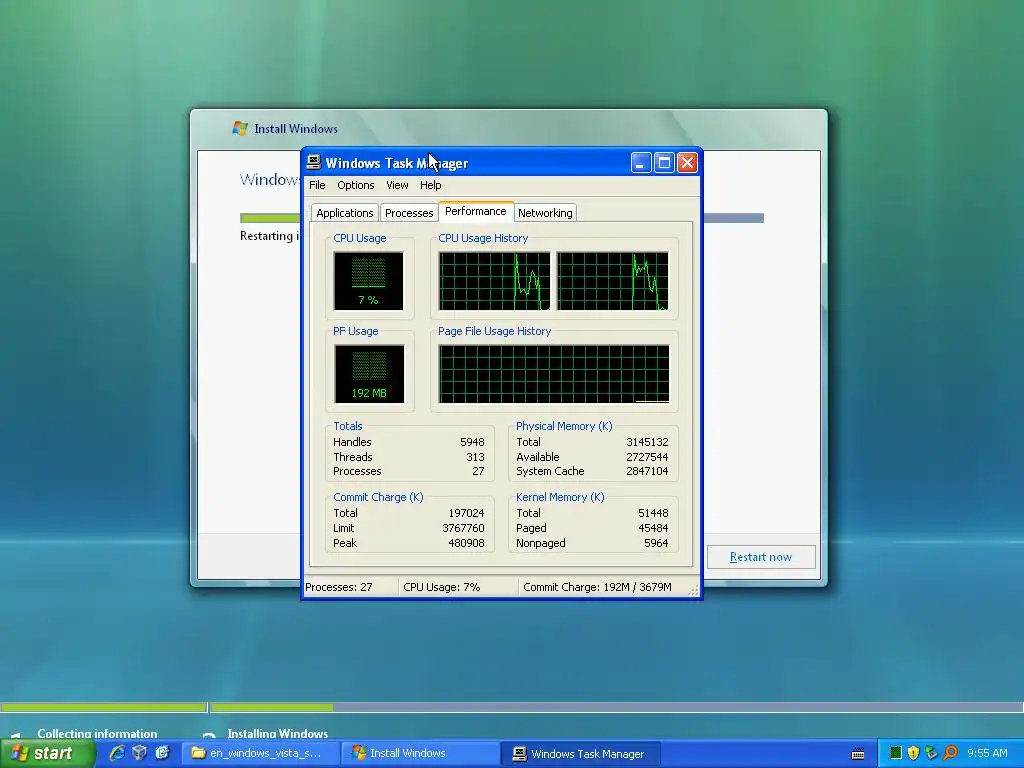
Task: Click the keyboard icon on the taskbar
Action: tap(858, 754)
